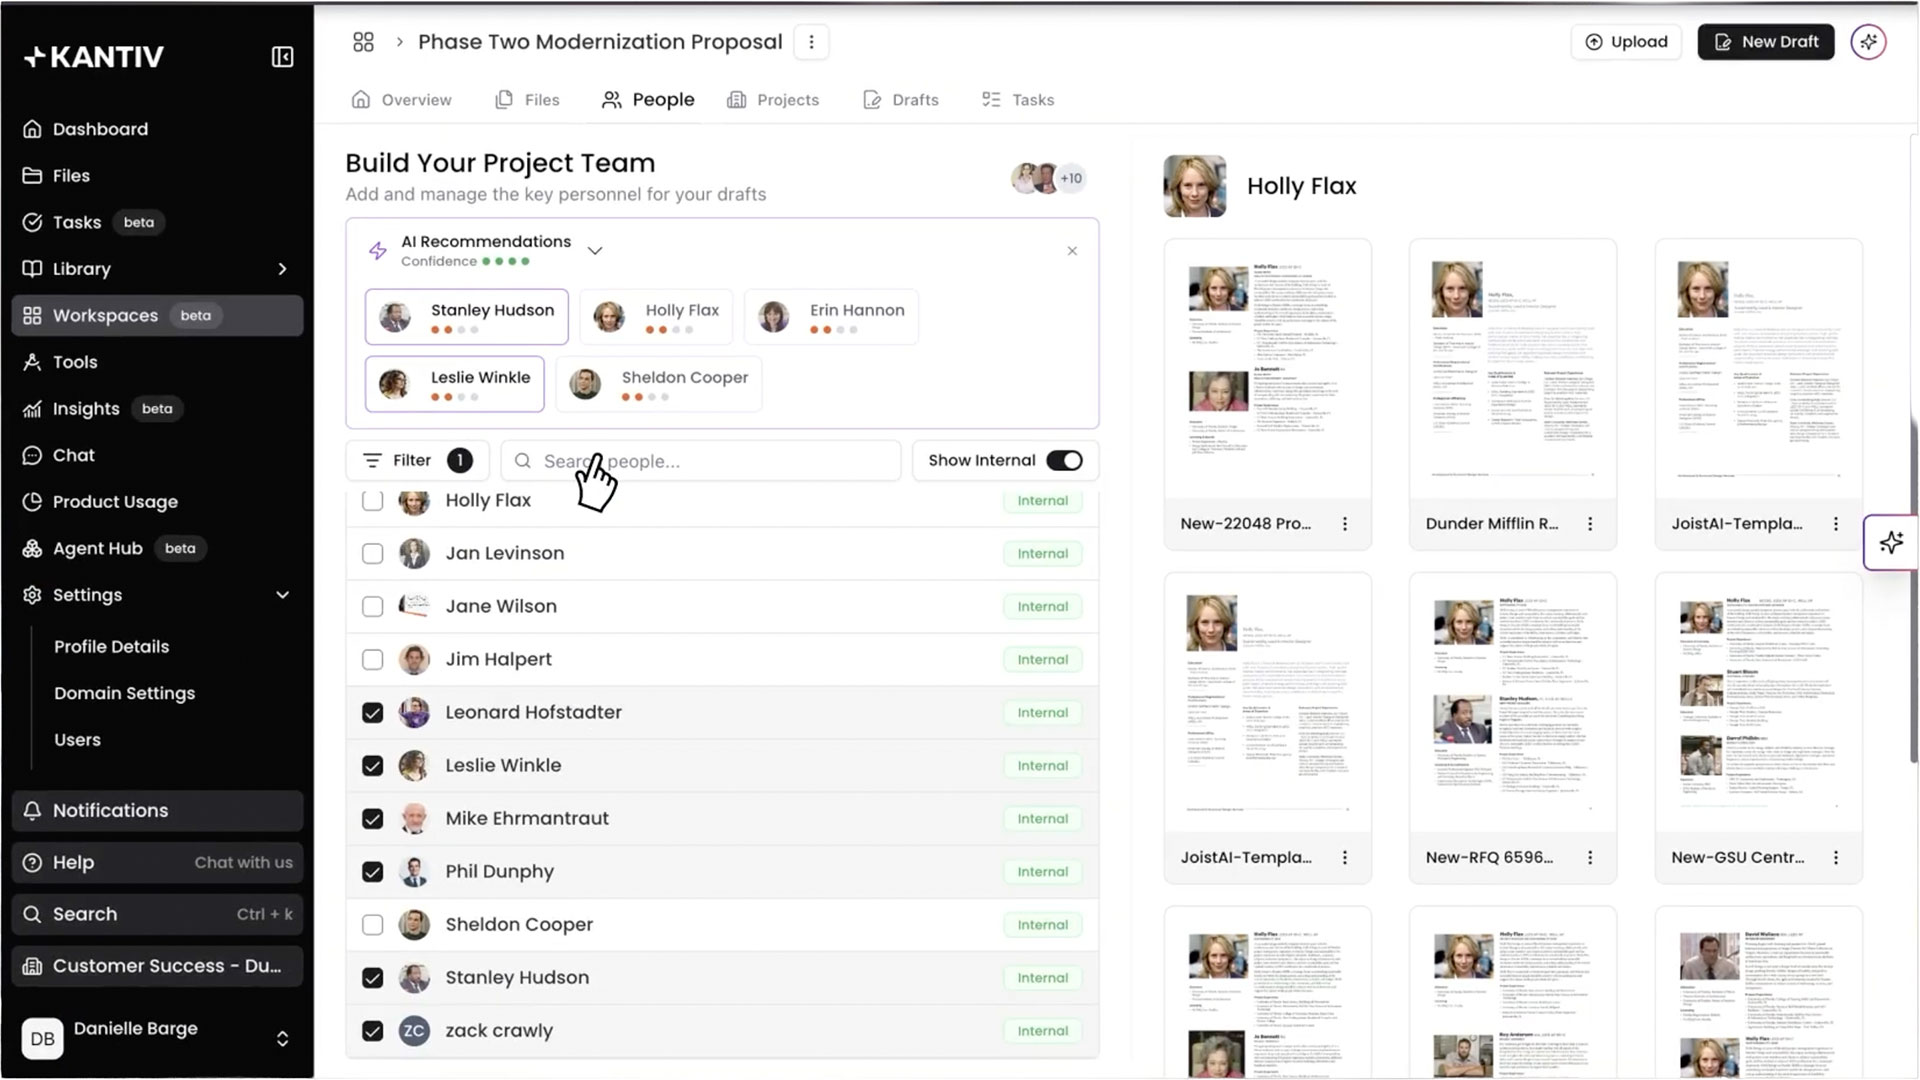
Task: Open Chat in the sidebar
Action: [157, 455]
